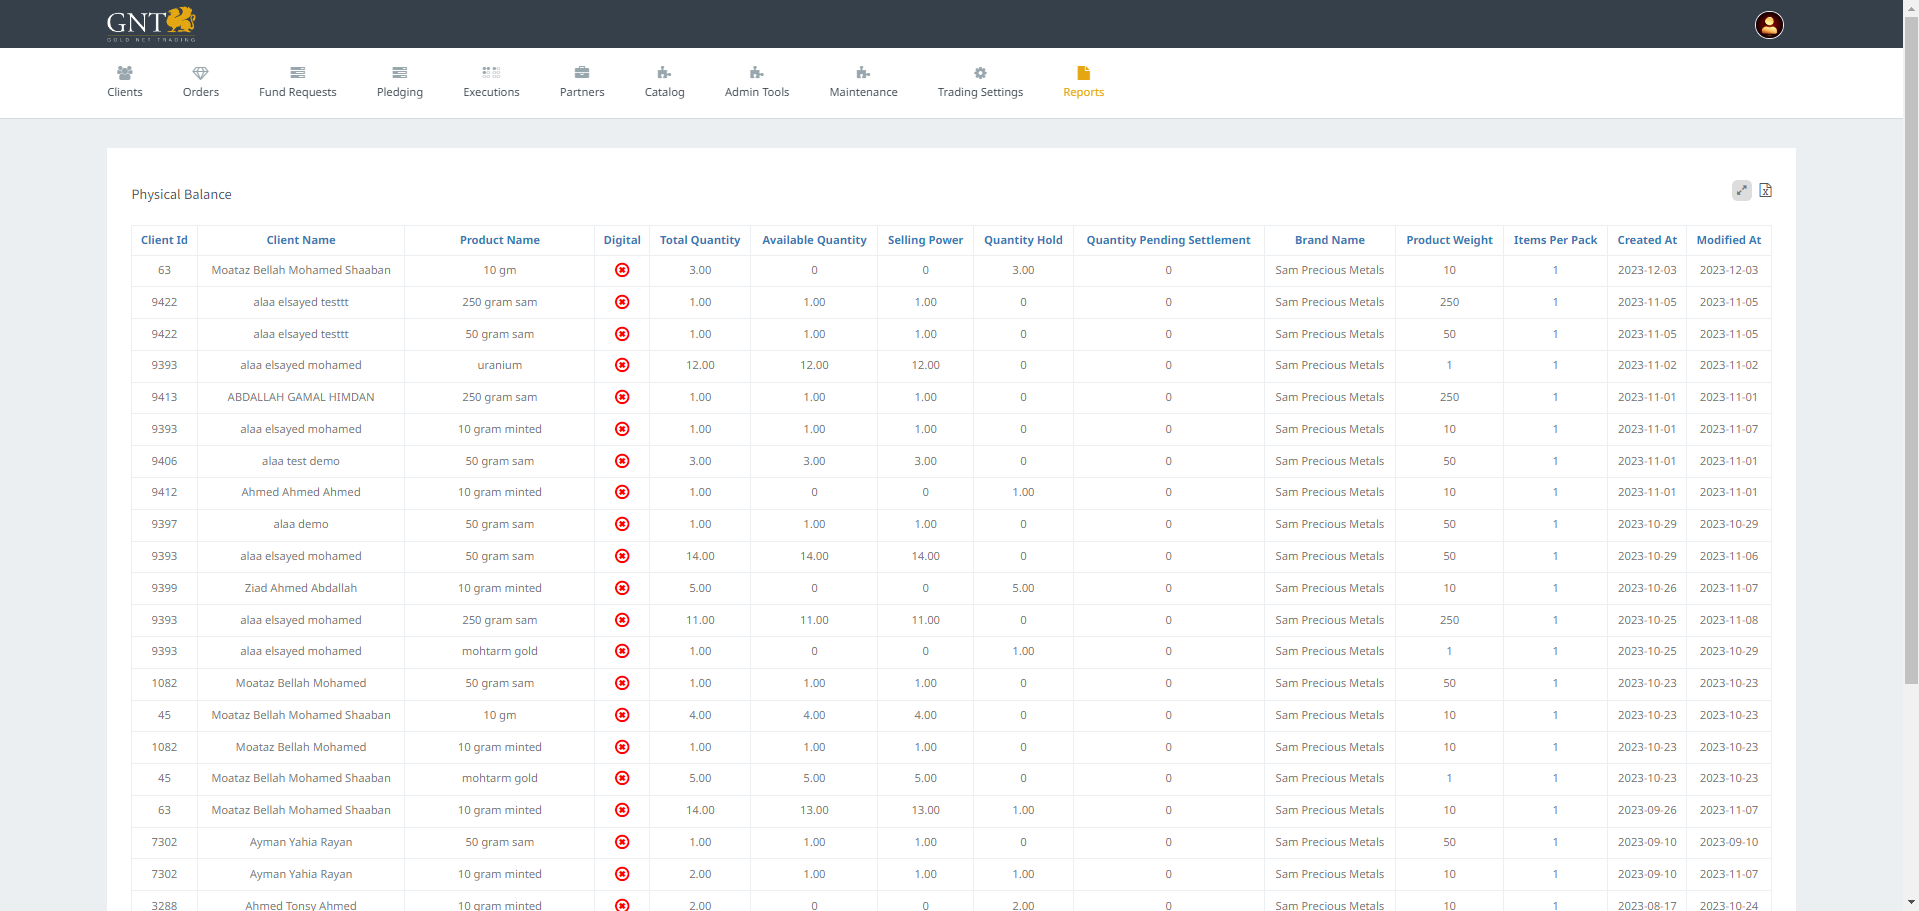Click Digital status icon in first row

point(622,271)
